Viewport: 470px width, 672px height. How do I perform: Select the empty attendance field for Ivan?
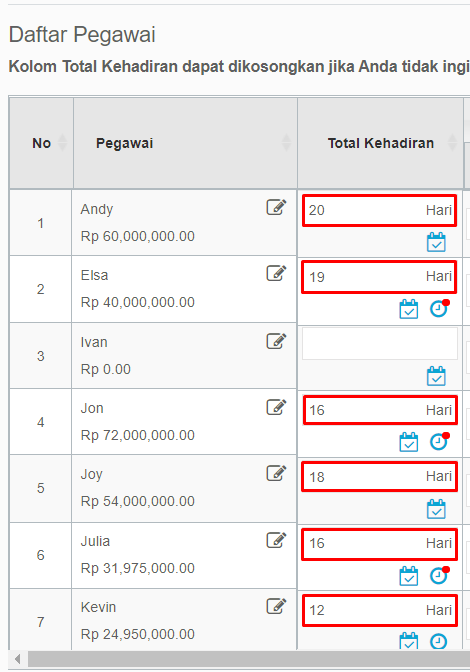point(380,344)
